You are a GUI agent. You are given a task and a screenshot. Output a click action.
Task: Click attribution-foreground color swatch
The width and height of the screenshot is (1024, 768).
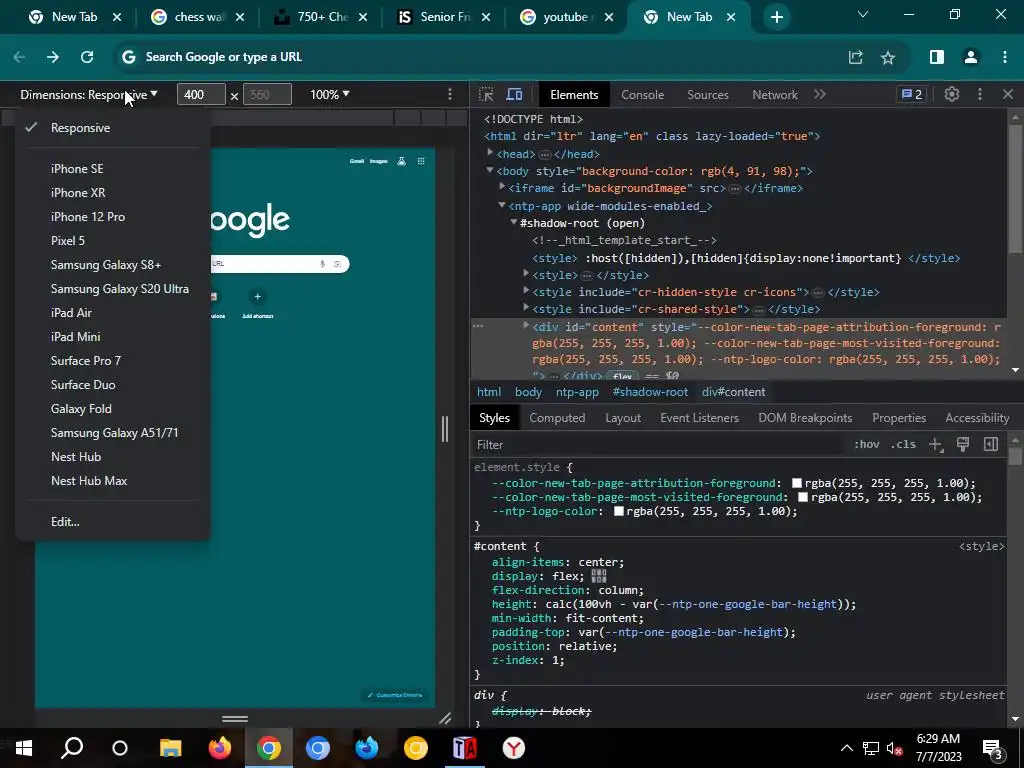797,483
